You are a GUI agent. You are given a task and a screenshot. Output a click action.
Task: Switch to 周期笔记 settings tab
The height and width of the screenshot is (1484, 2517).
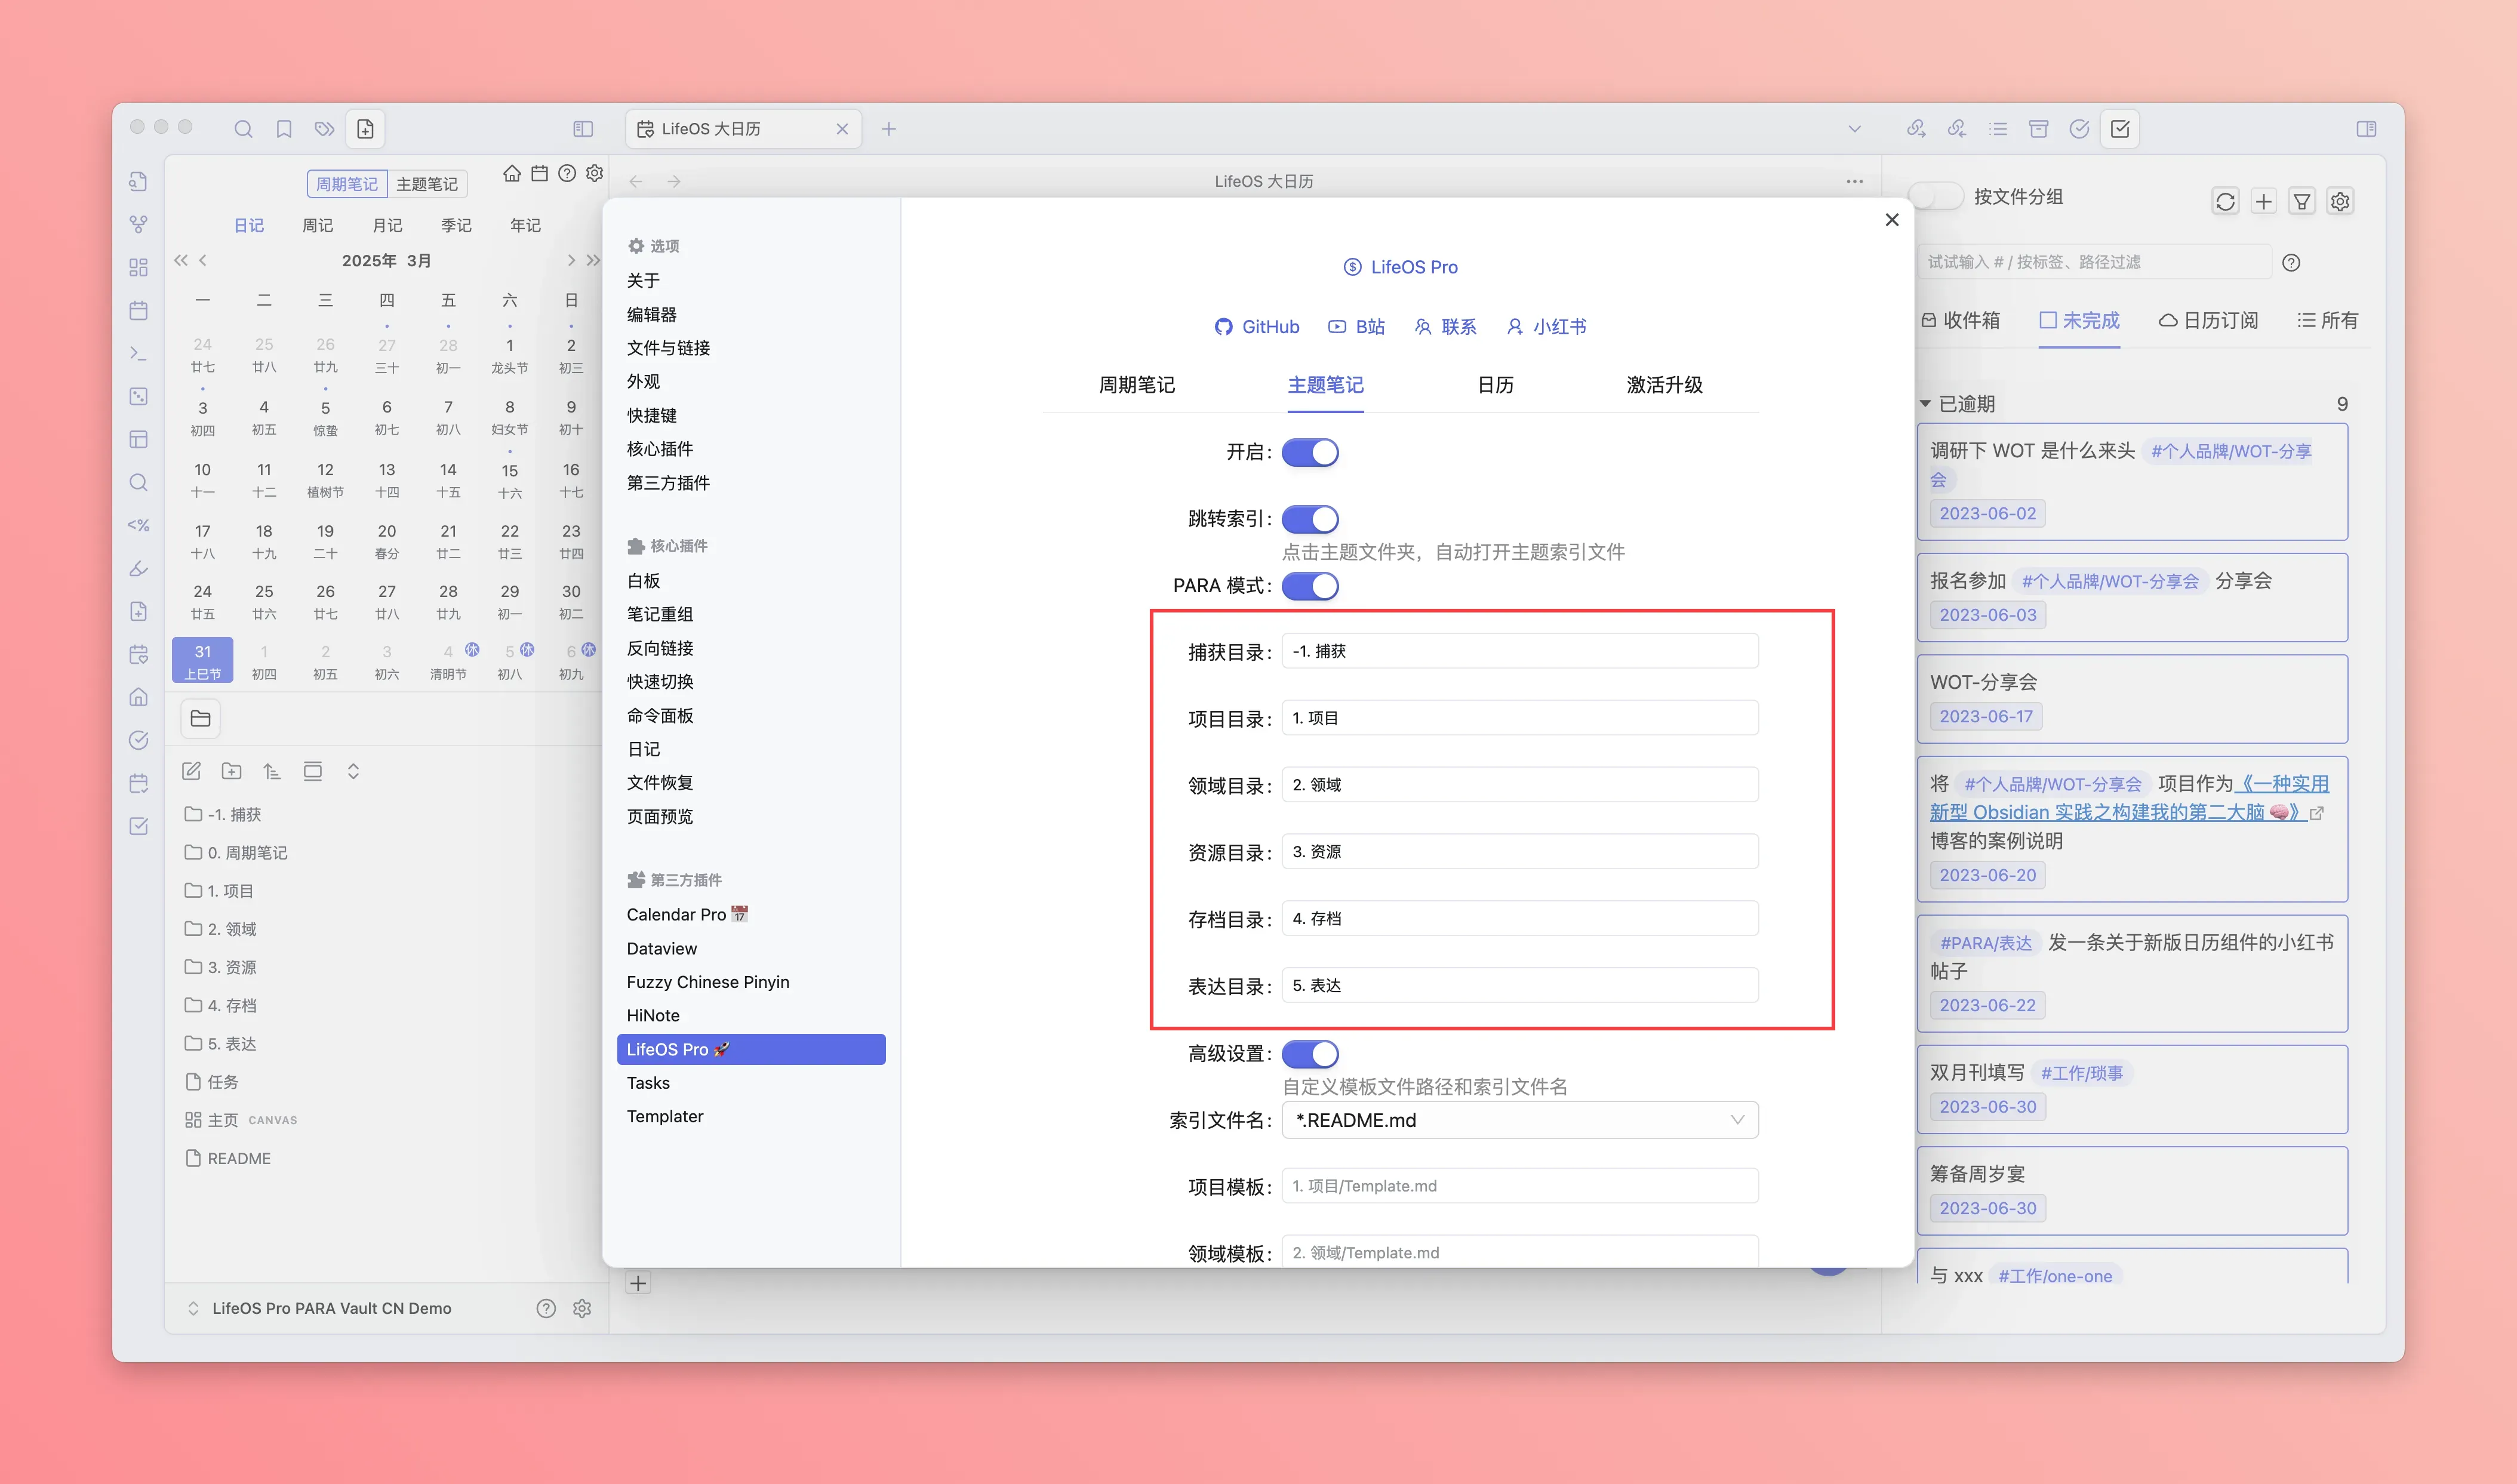point(1137,385)
